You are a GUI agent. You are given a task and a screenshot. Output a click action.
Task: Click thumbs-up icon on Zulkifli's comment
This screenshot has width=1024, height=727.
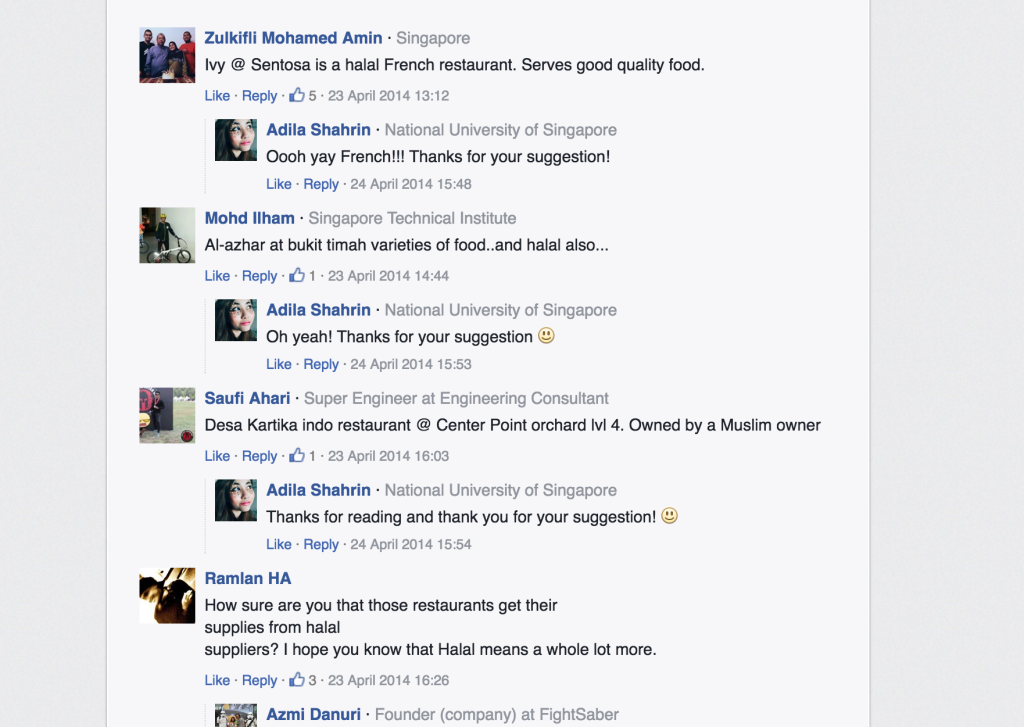pyautogui.click(x=296, y=95)
